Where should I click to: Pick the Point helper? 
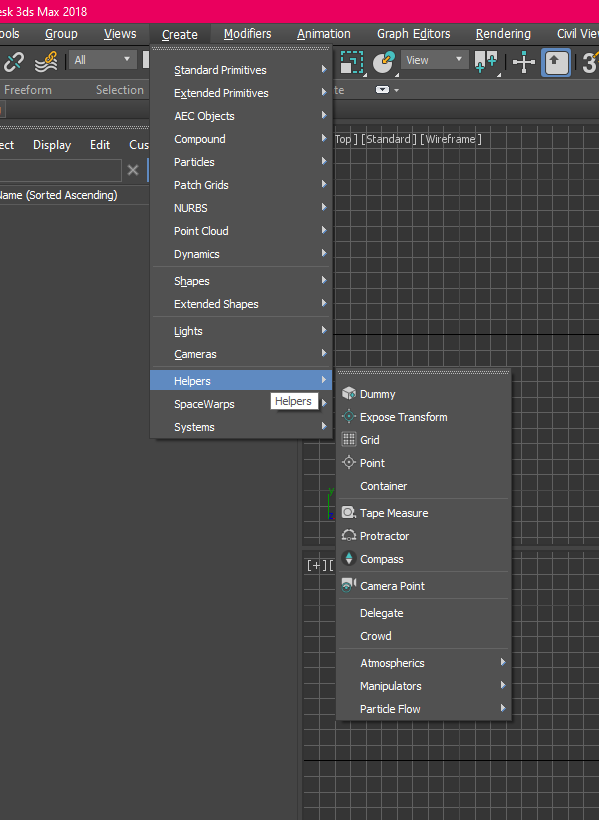(424, 463)
